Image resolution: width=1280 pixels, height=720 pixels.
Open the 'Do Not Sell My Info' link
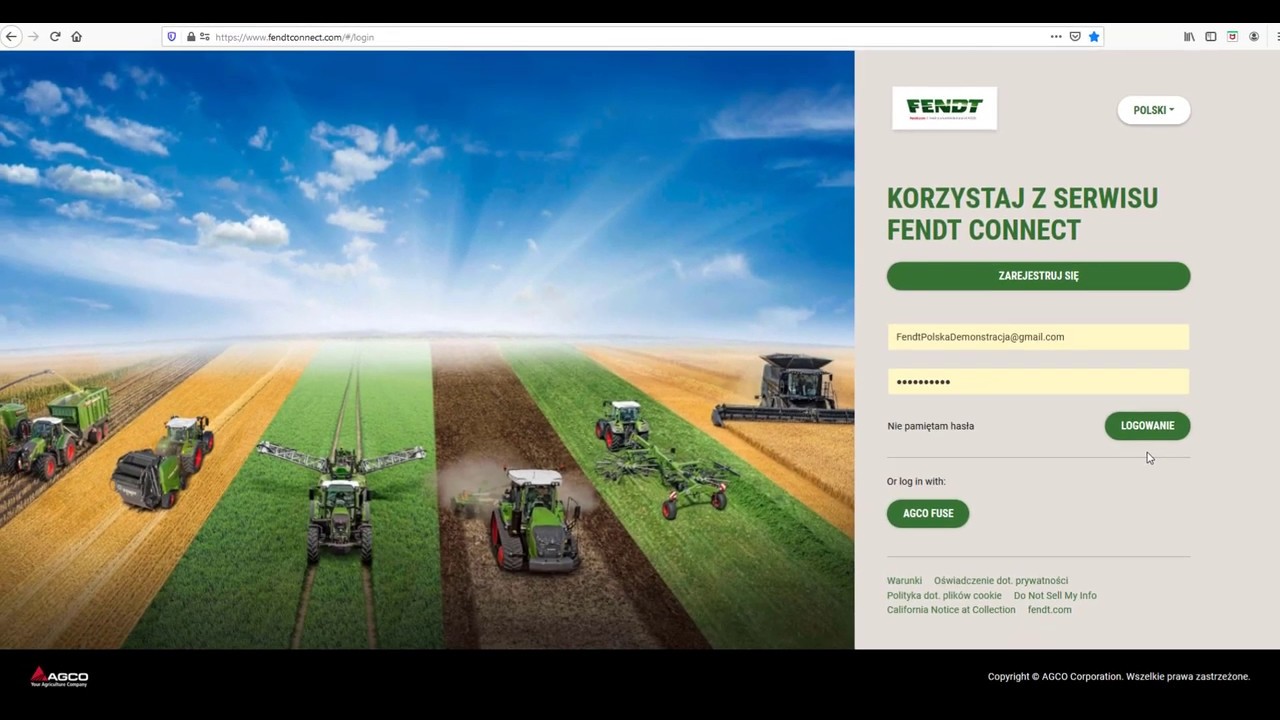coord(1055,596)
